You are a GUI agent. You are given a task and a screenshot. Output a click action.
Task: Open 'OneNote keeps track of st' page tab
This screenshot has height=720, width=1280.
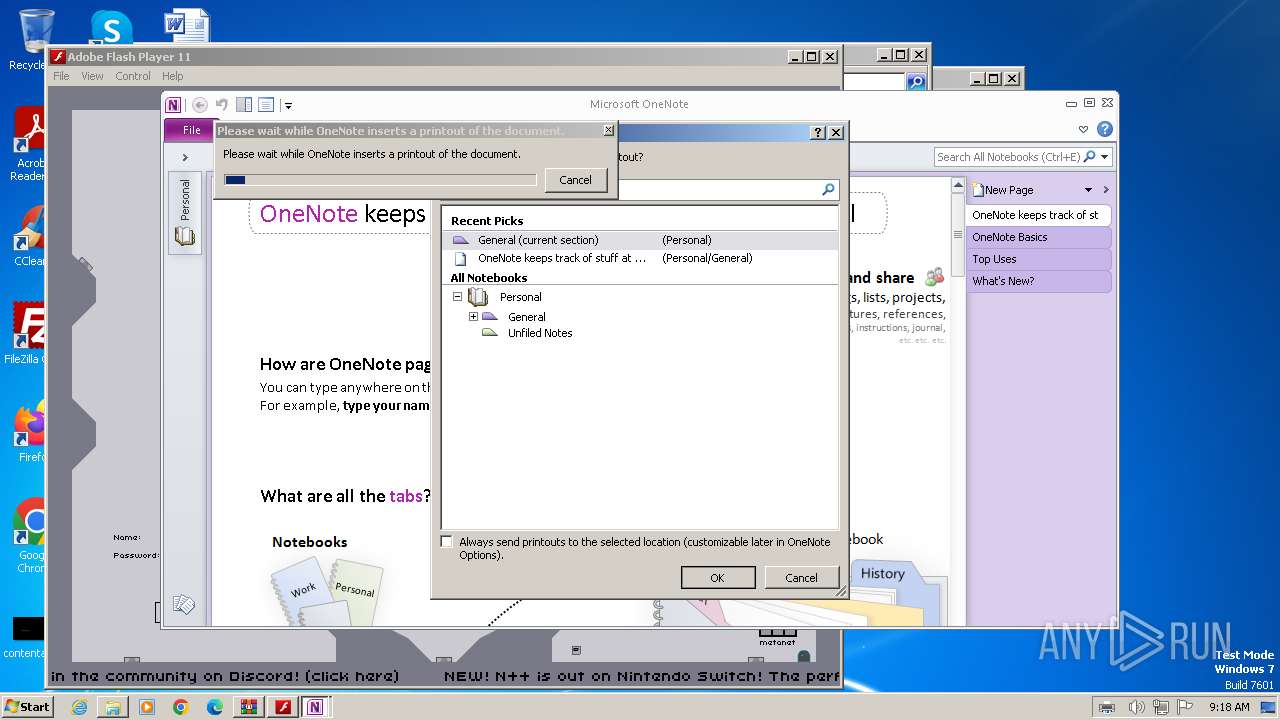[x=1038, y=215]
